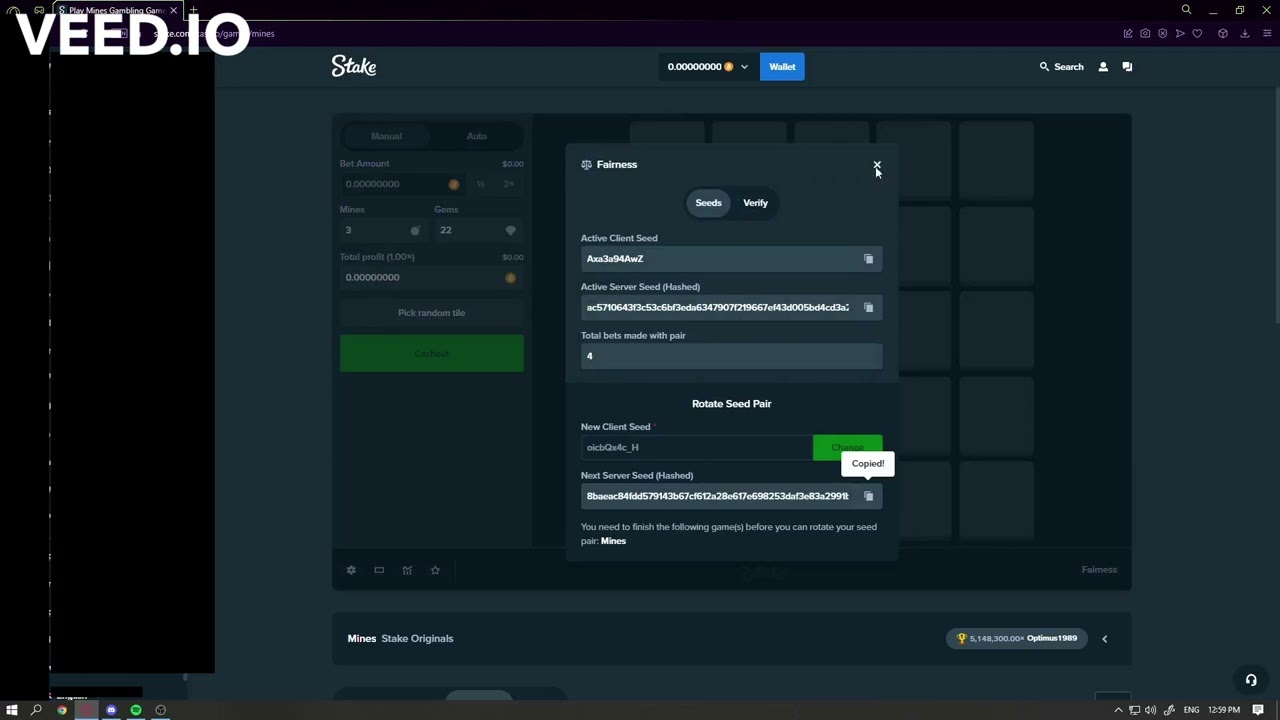1280x720 pixels.
Task: Copy the Active Client Seed
Action: pyautogui.click(x=868, y=259)
